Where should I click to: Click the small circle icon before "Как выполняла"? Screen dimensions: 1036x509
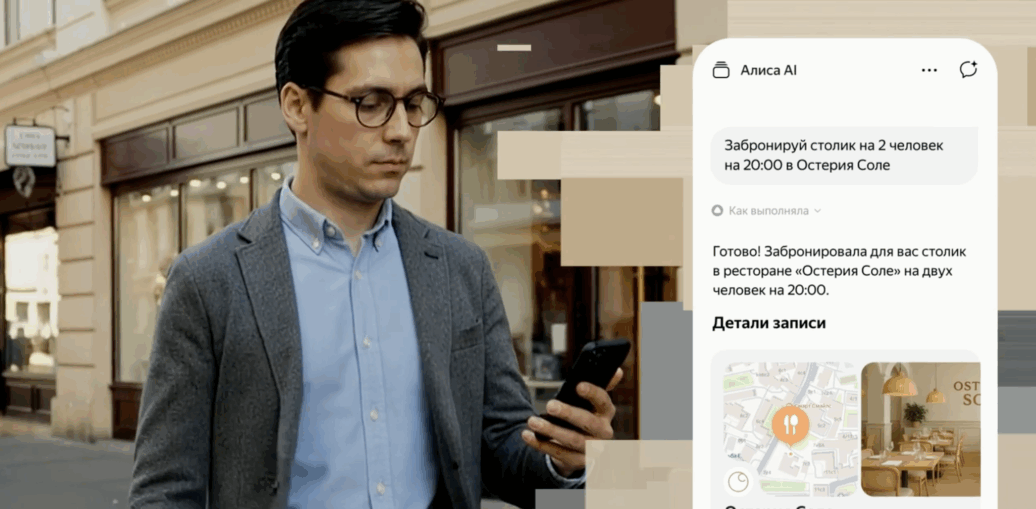717,211
